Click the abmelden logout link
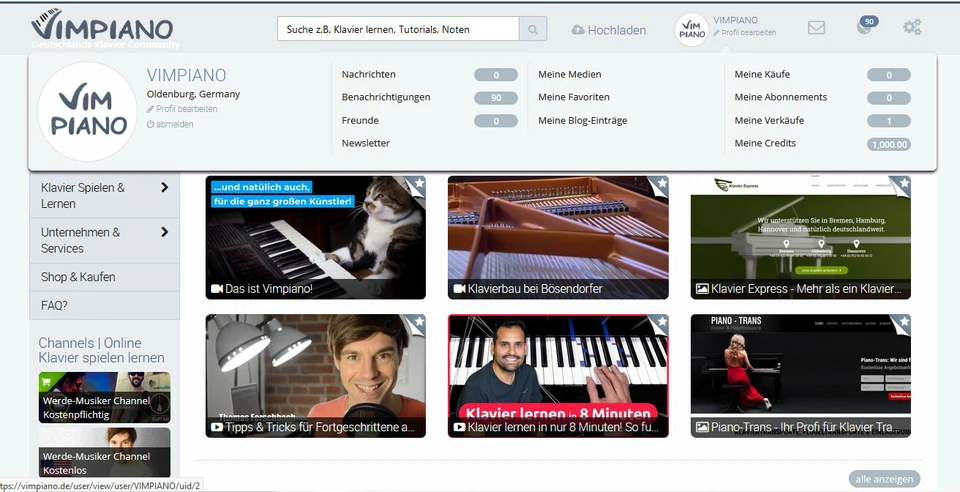The width and height of the screenshot is (960, 492). pyautogui.click(x=170, y=124)
